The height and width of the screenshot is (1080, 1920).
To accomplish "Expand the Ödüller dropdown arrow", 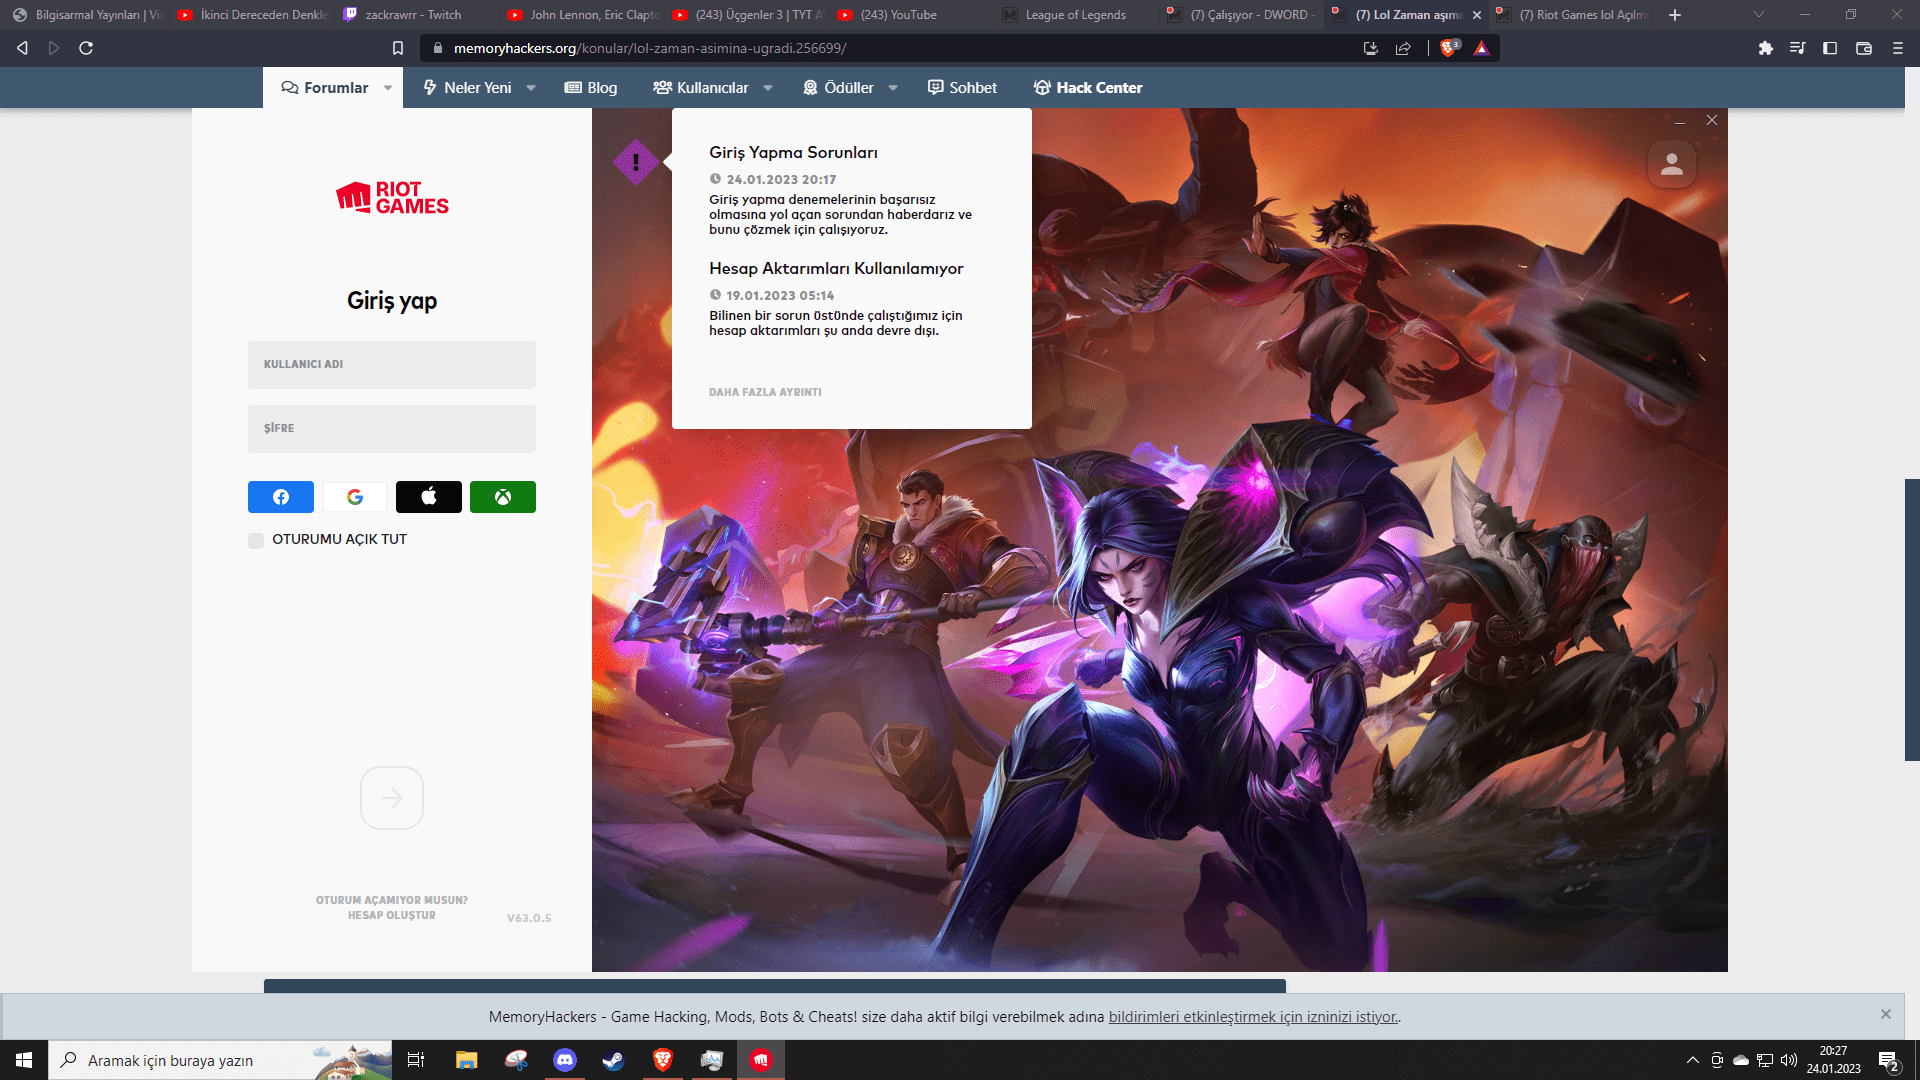I will pos(893,88).
